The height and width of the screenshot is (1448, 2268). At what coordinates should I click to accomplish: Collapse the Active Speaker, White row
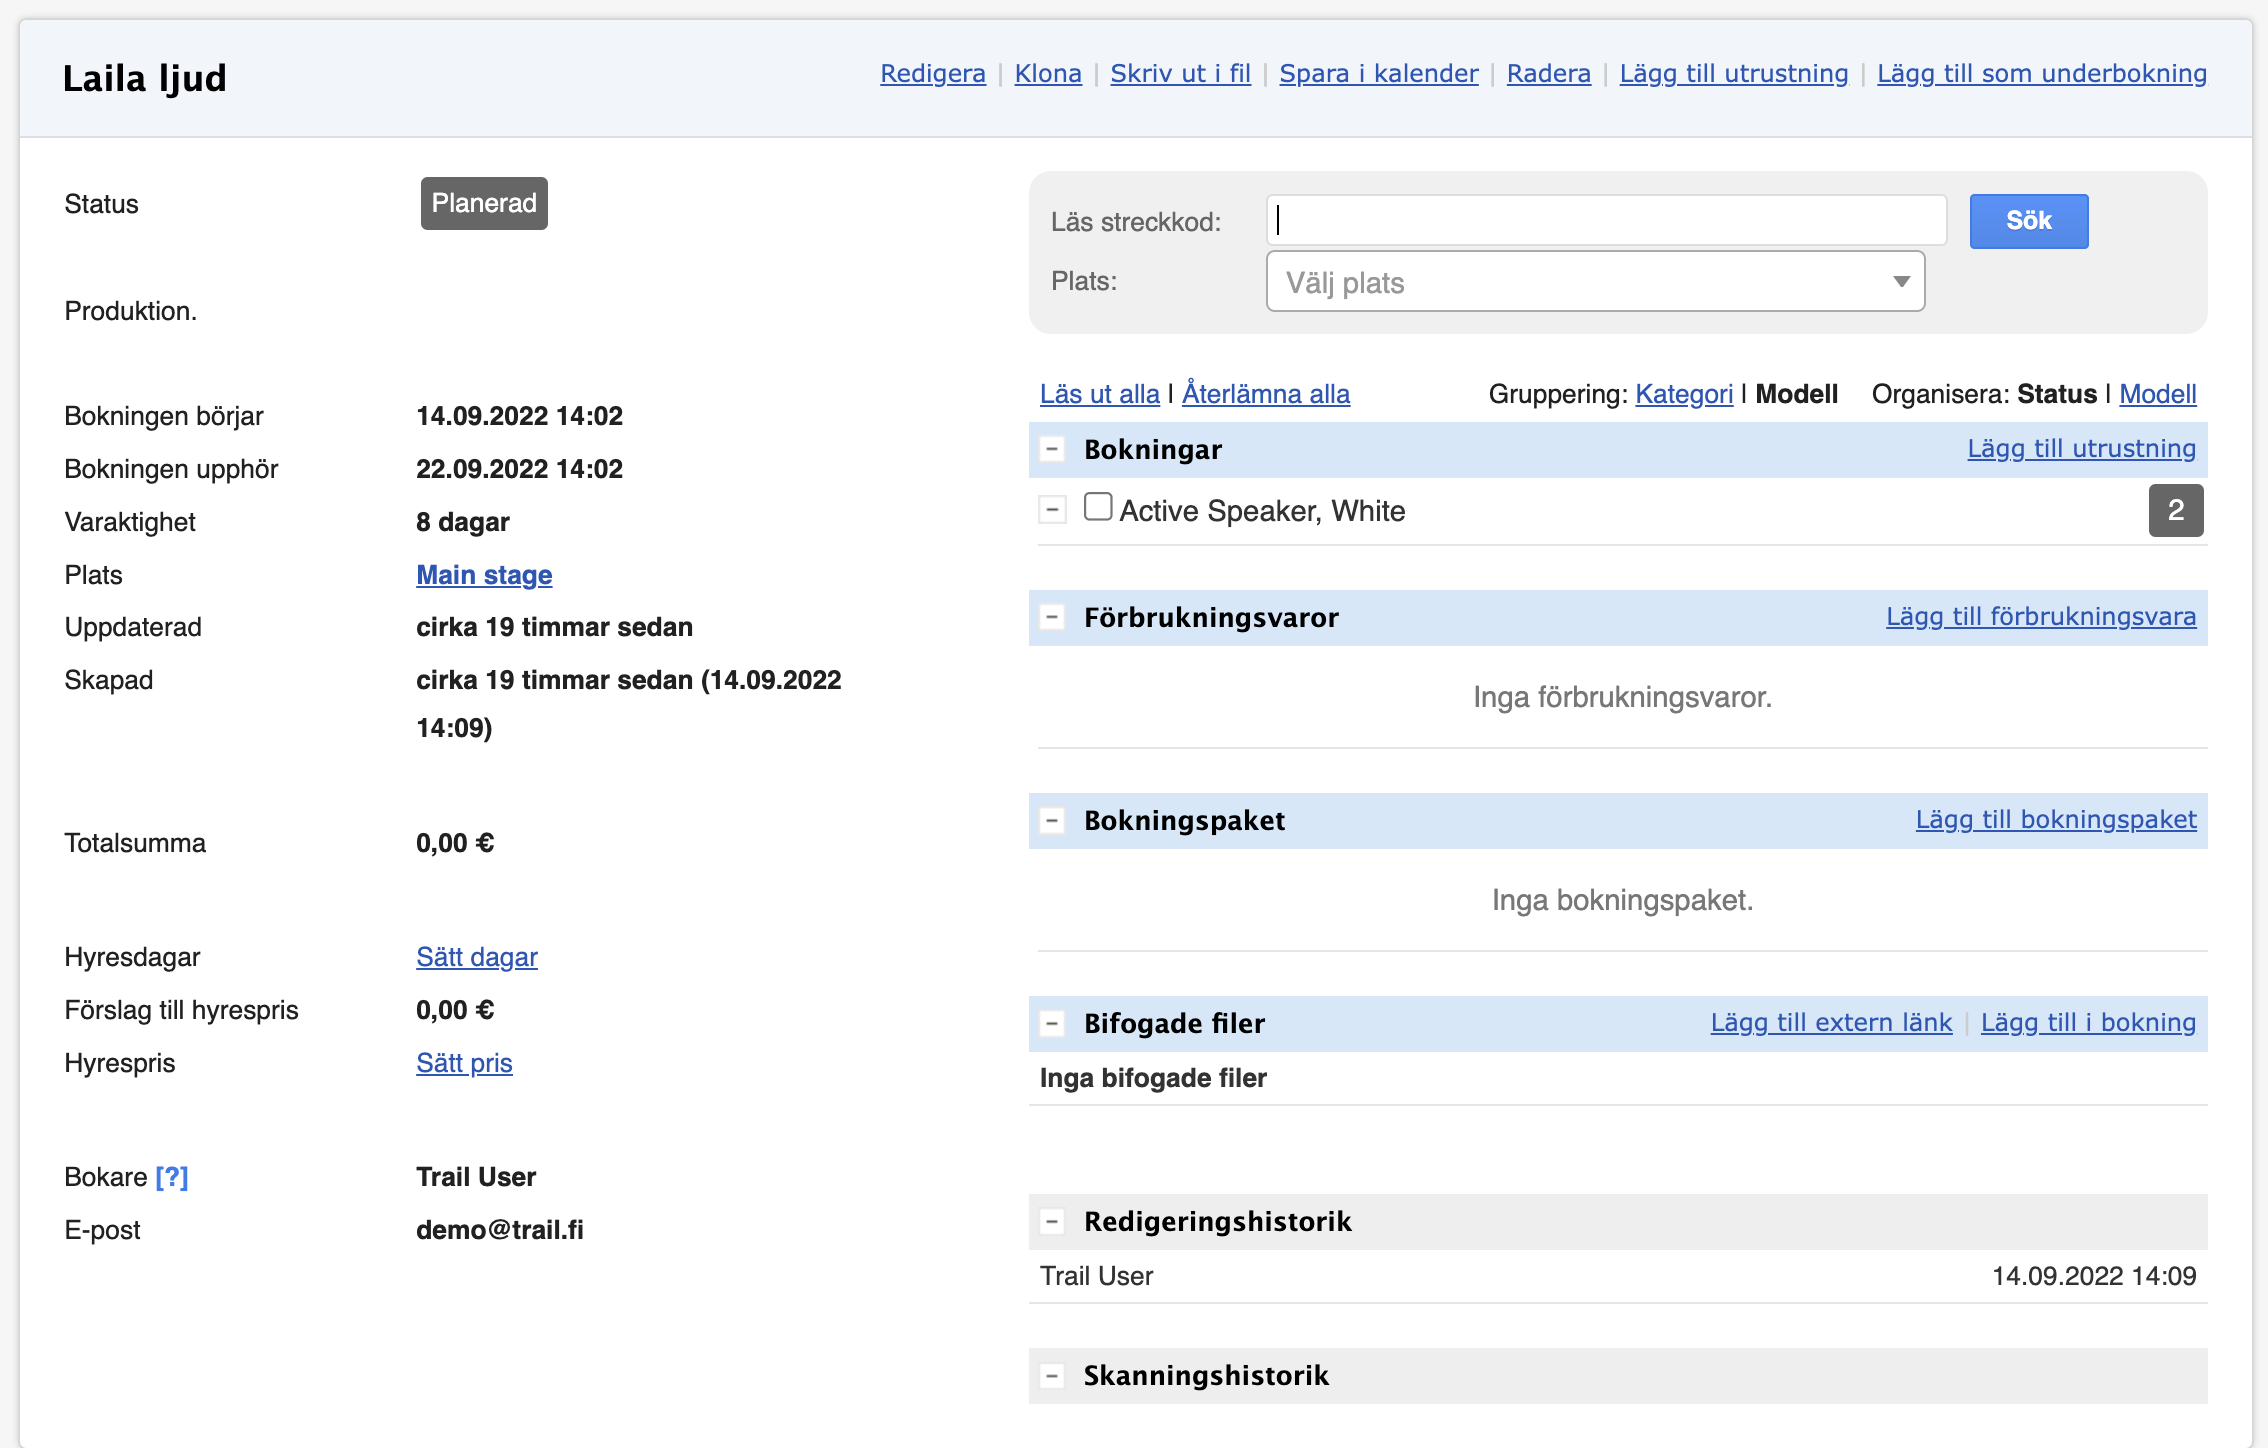[1051, 511]
